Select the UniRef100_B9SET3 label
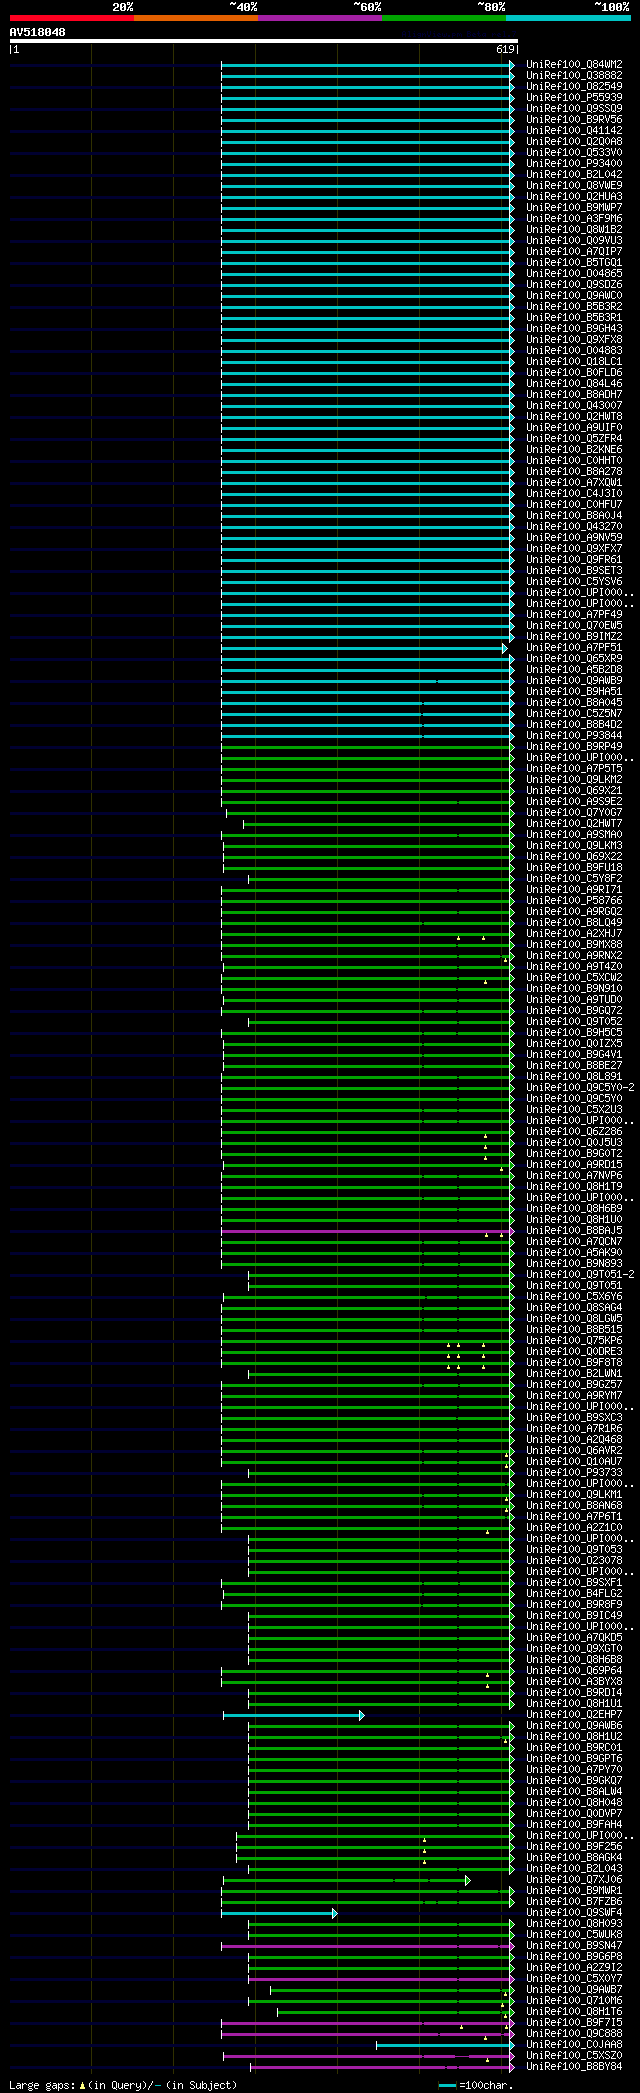Image resolution: width=640 pixels, height=2093 pixels. click(574, 571)
